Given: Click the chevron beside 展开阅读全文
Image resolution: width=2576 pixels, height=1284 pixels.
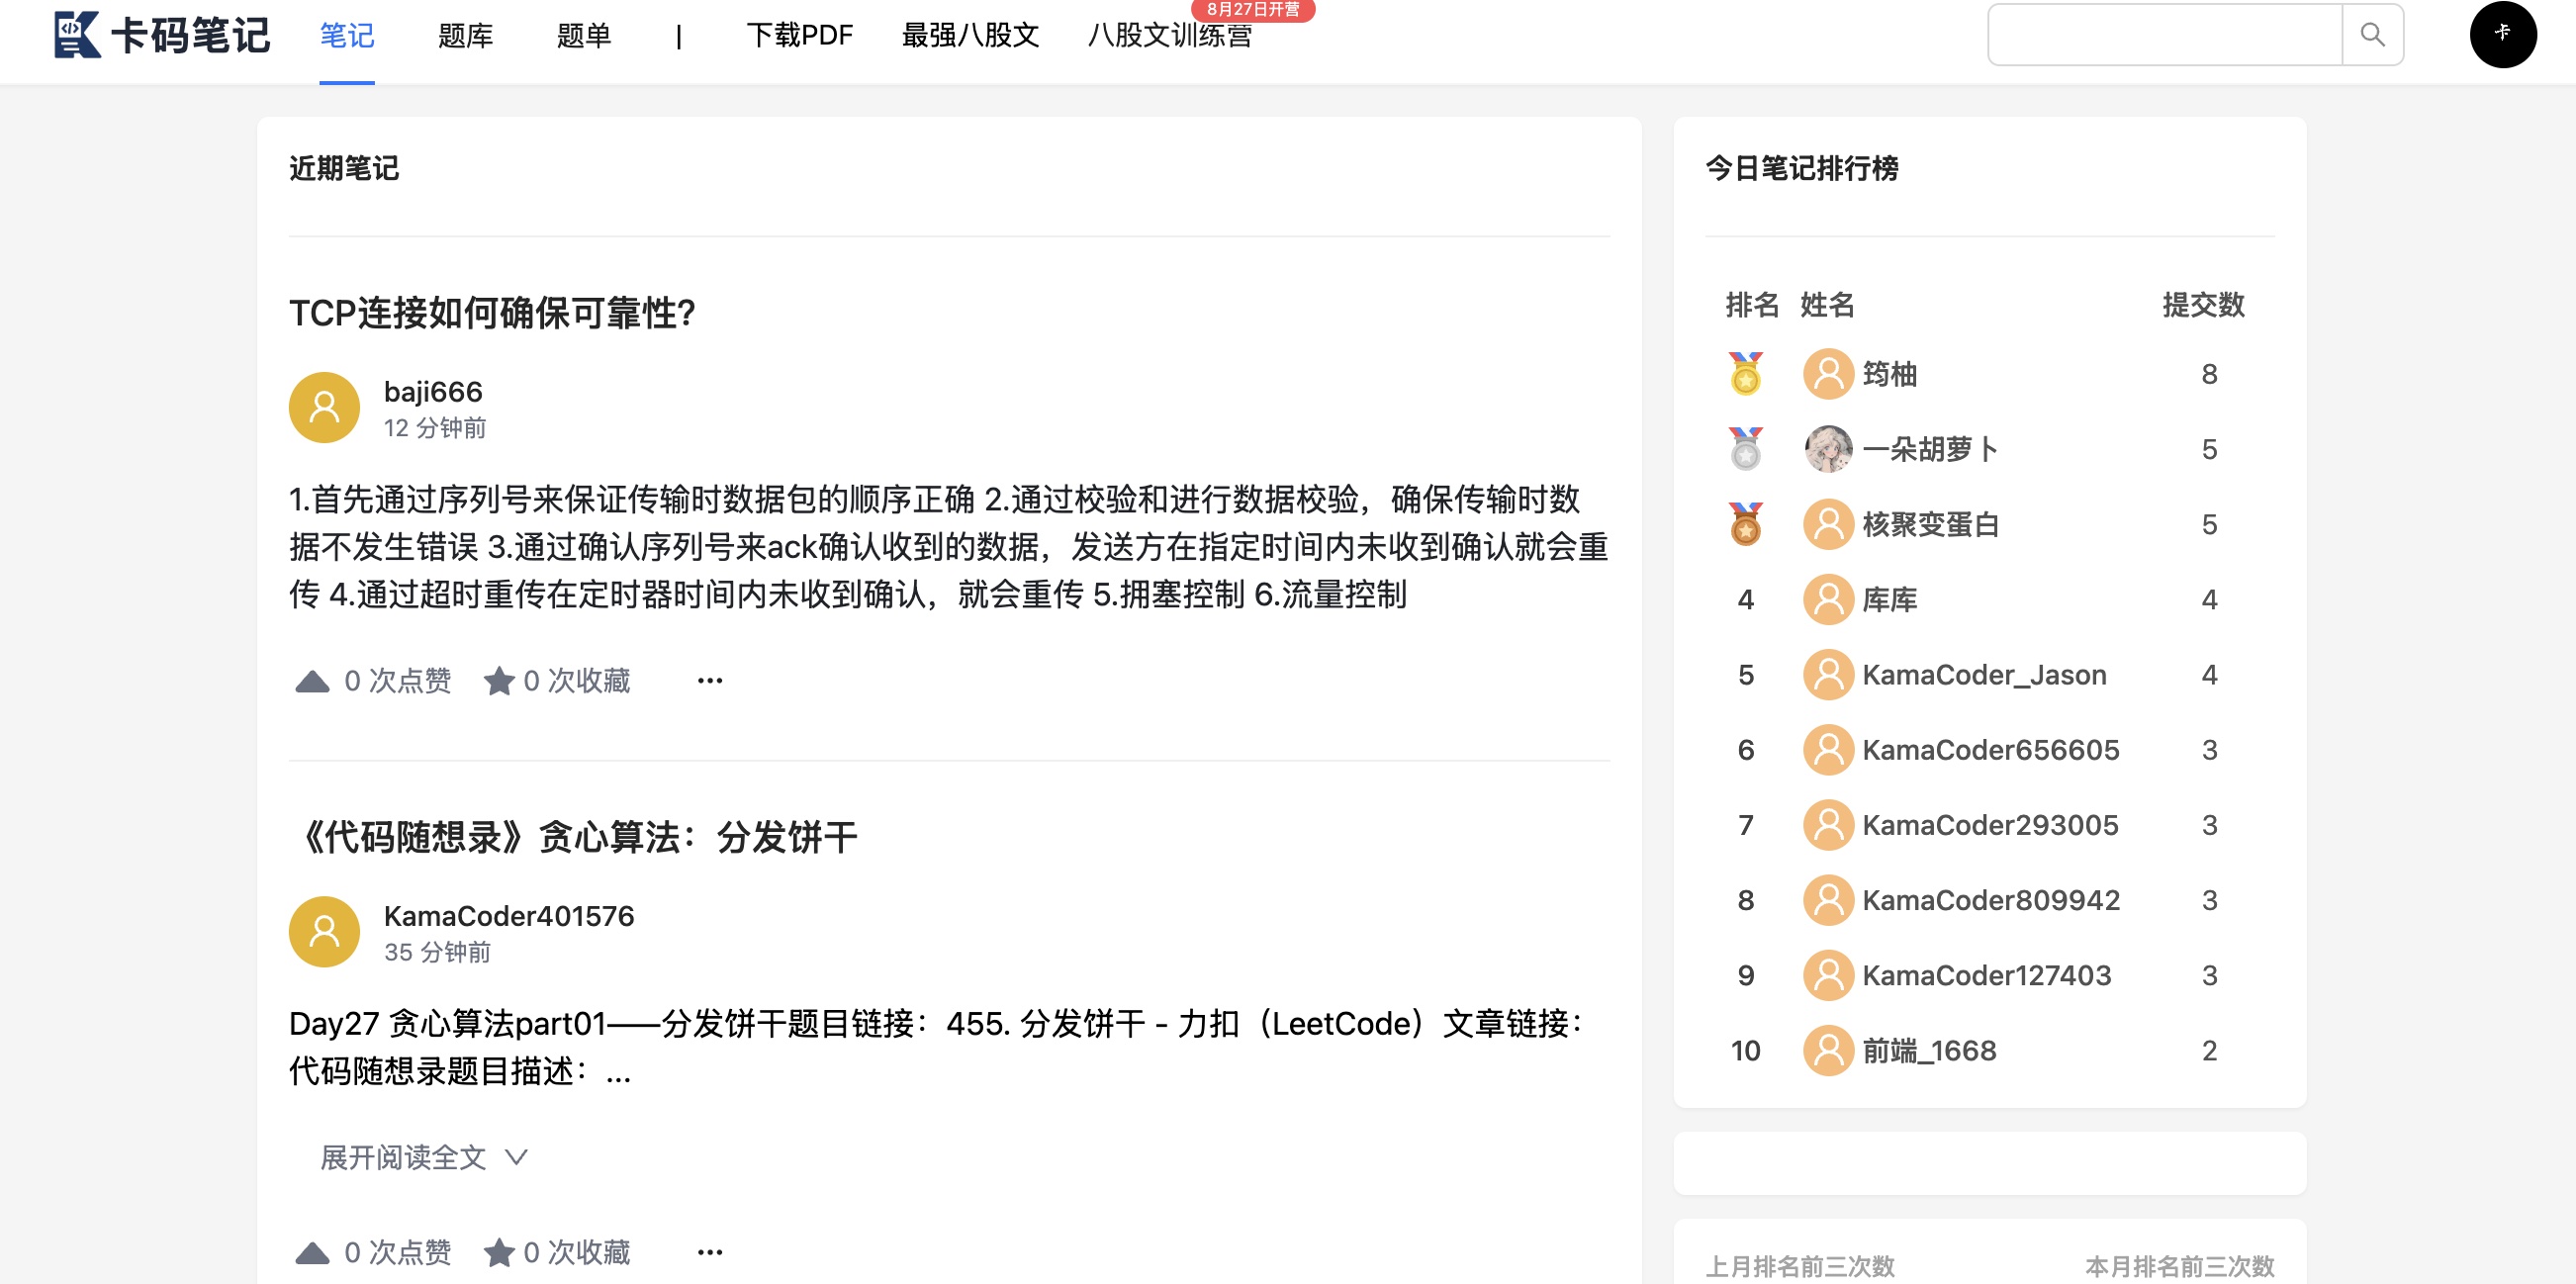Looking at the screenshot, I should tap(516, 1157).
